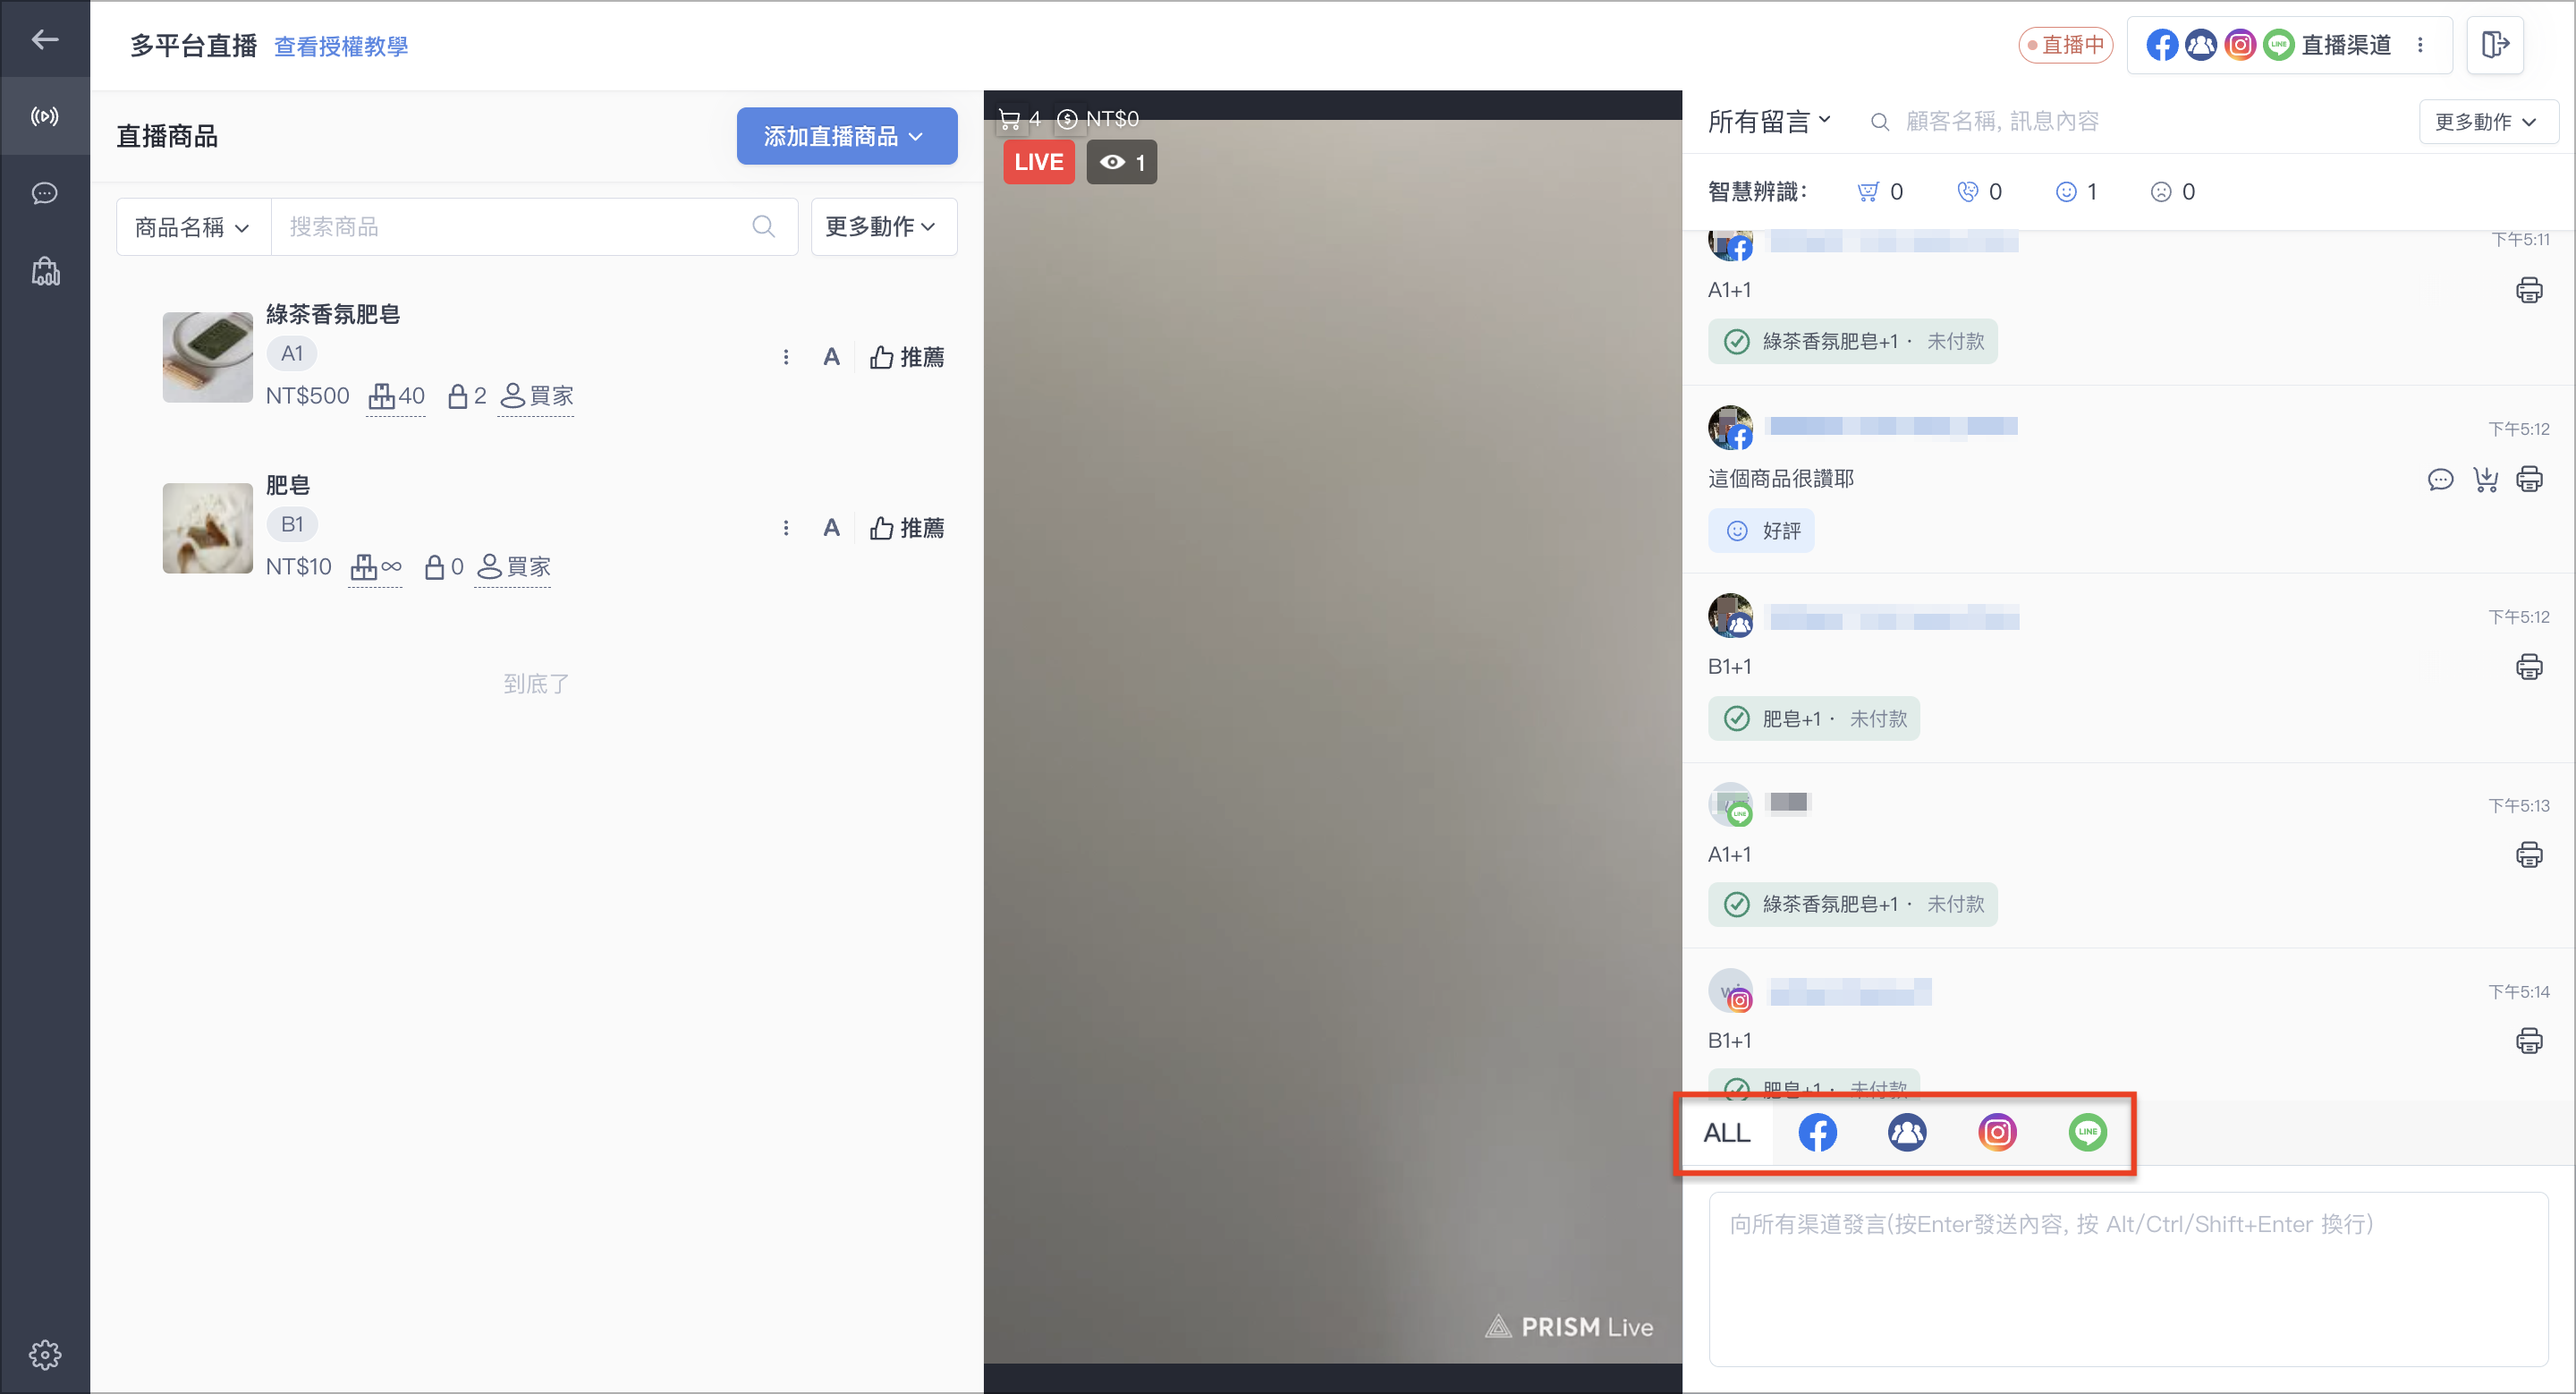Screen dimensions: 2576x1394
Task: Click the 直播中 status badge
Action: point(2065,45)
